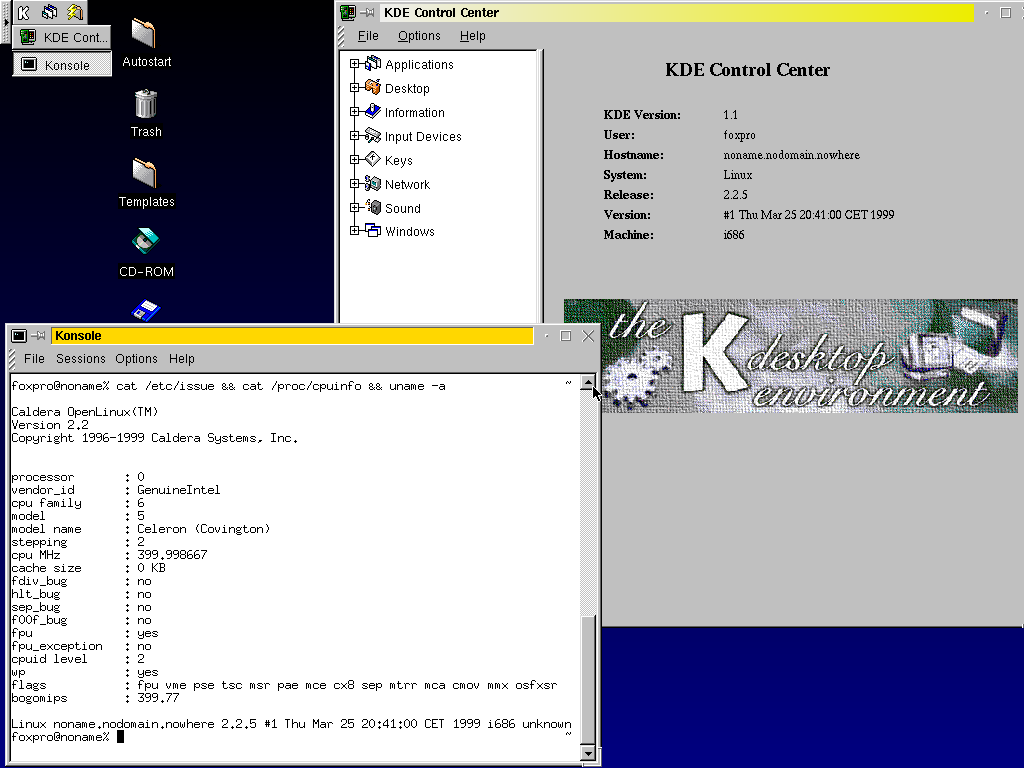
Task: Open the K start menu button
Action: point(24,12)
